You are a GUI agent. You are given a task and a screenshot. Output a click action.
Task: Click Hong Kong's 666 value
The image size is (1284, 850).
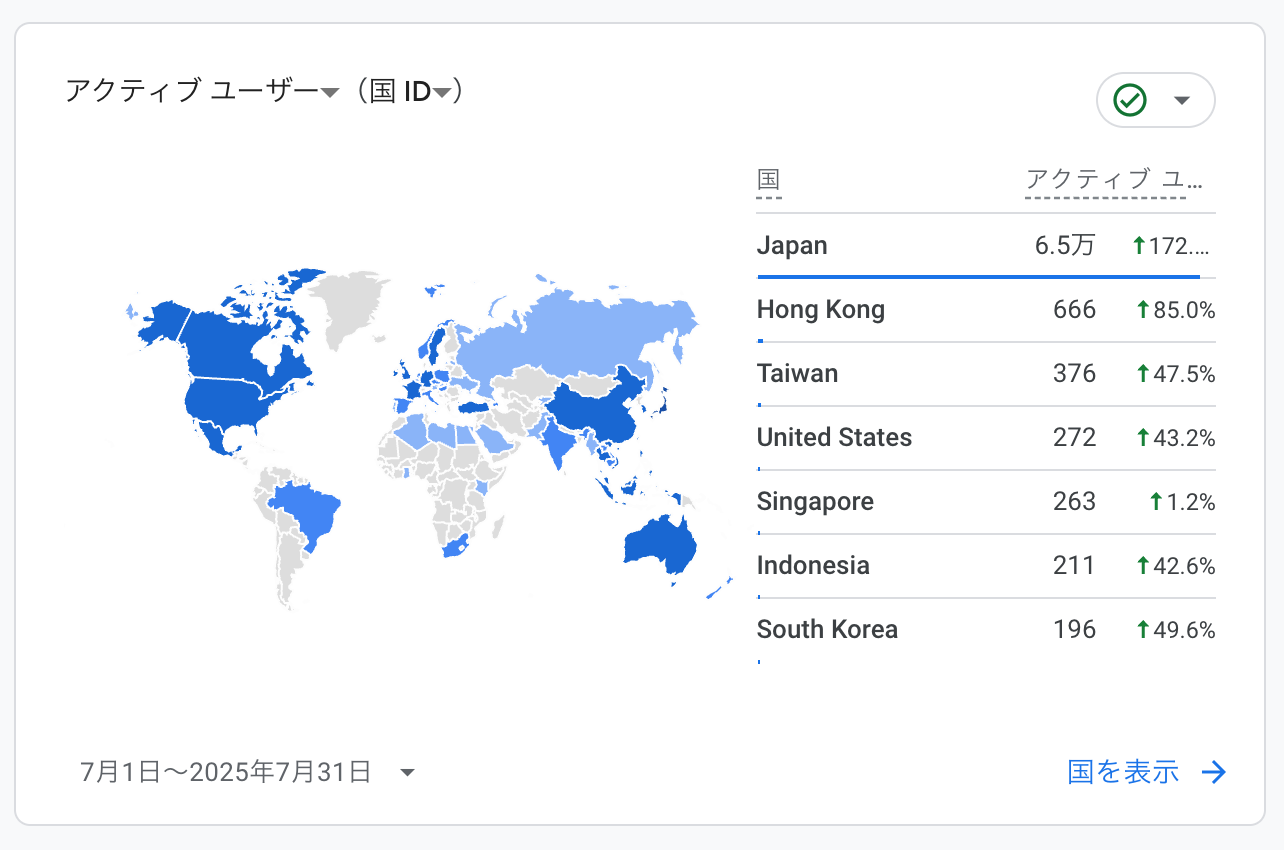coord(1074,310)
